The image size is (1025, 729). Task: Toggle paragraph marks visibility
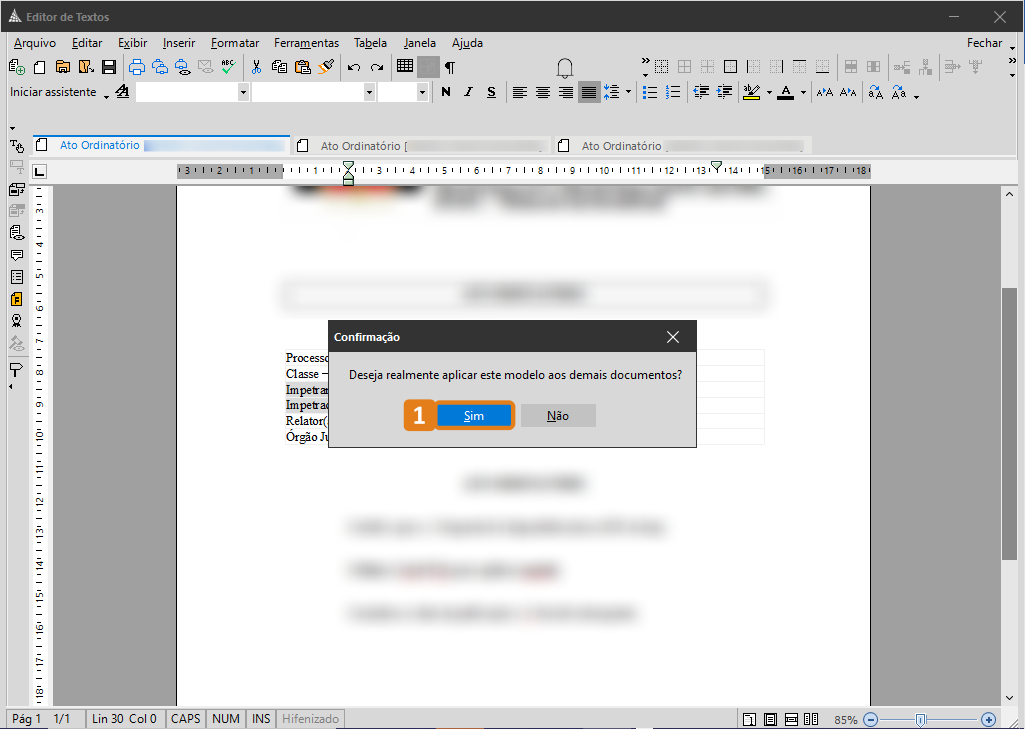[450, 67]
